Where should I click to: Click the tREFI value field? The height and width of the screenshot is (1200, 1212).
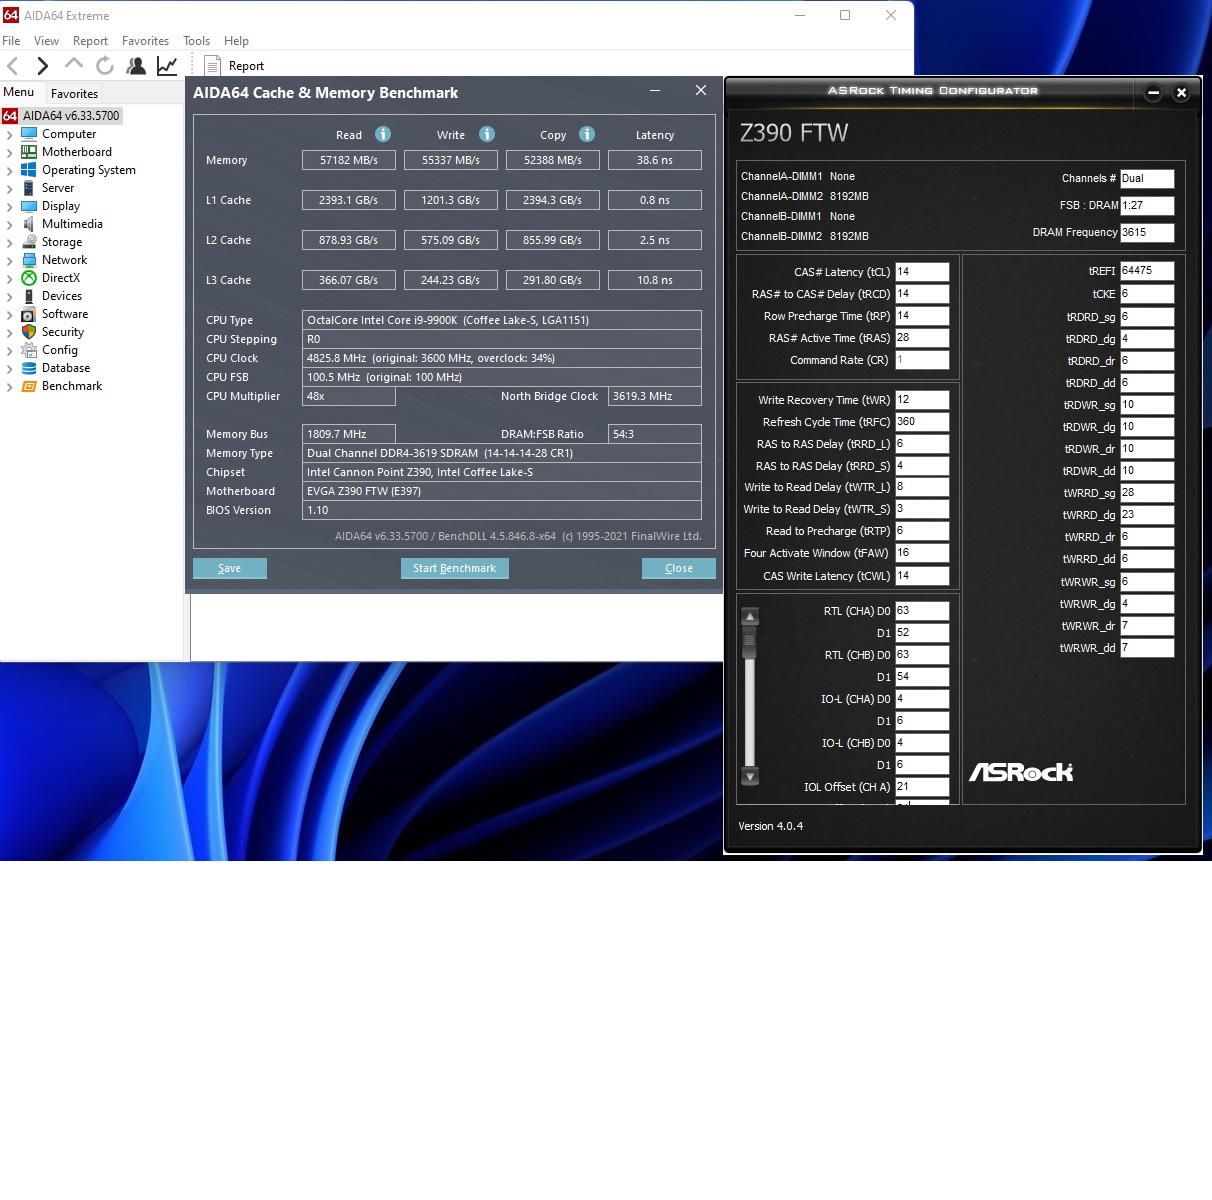pyautogui.click(x=1147, y=271)
